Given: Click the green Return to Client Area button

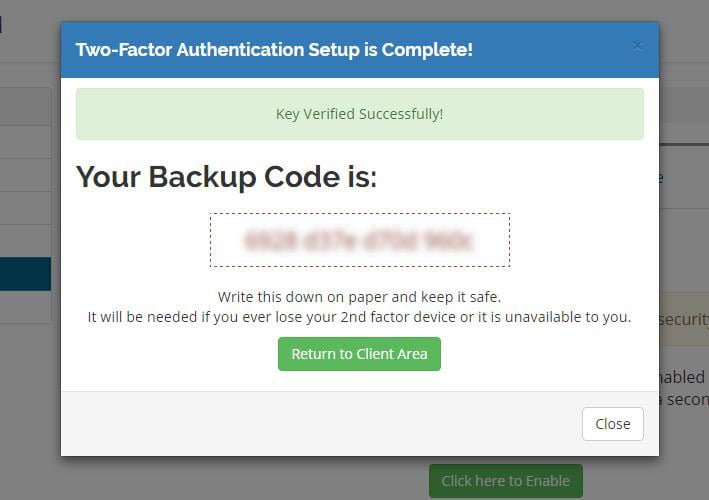Looking at the screenshot, I should [x=359, y=354].
